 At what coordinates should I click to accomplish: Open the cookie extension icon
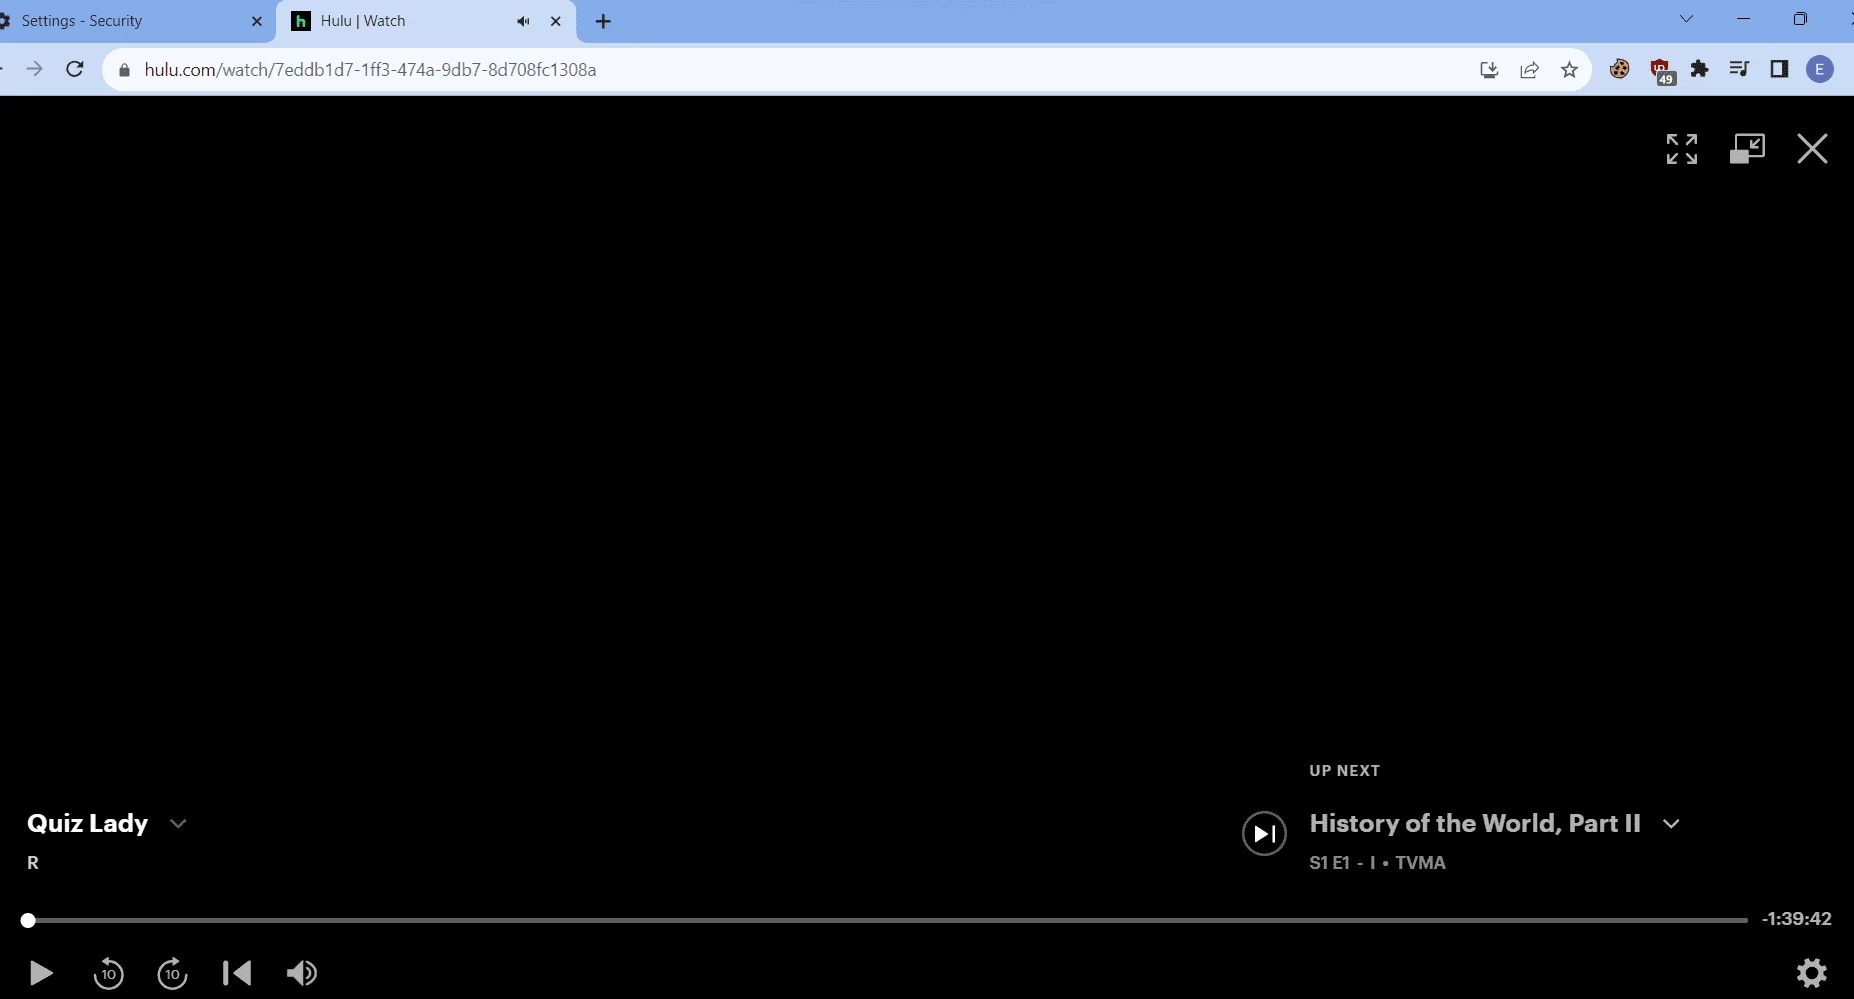pos(1619,69)
